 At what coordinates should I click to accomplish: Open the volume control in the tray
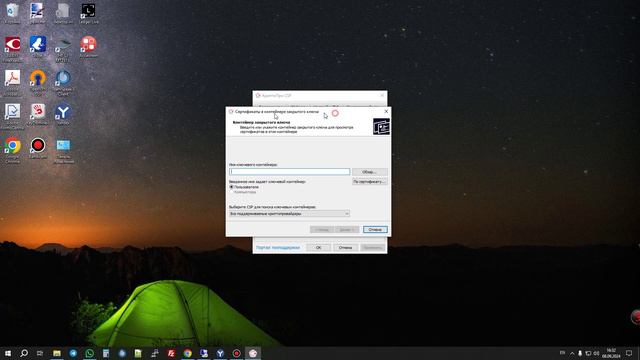[596, 353]
